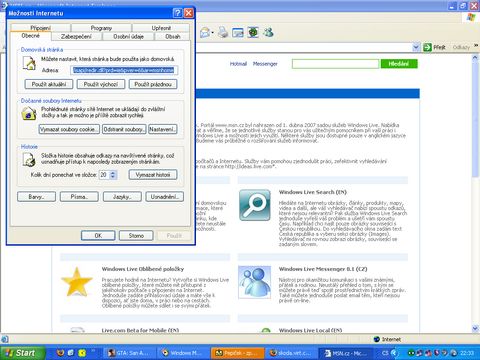
Task: Click the yellow quick launch icon
Action: (x=82, y=353)
